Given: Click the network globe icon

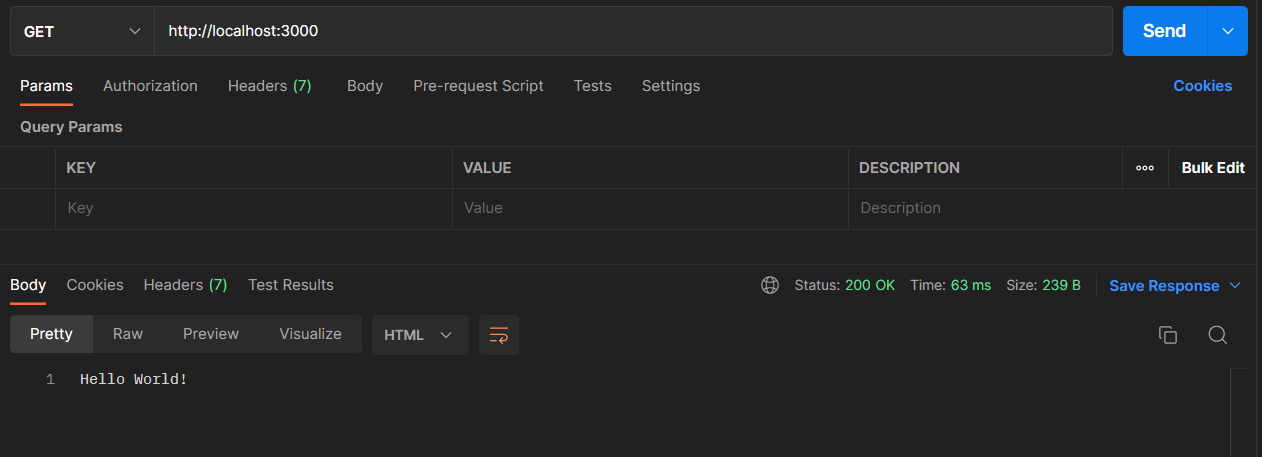Looking at the screenshot, I should (770, 285).
